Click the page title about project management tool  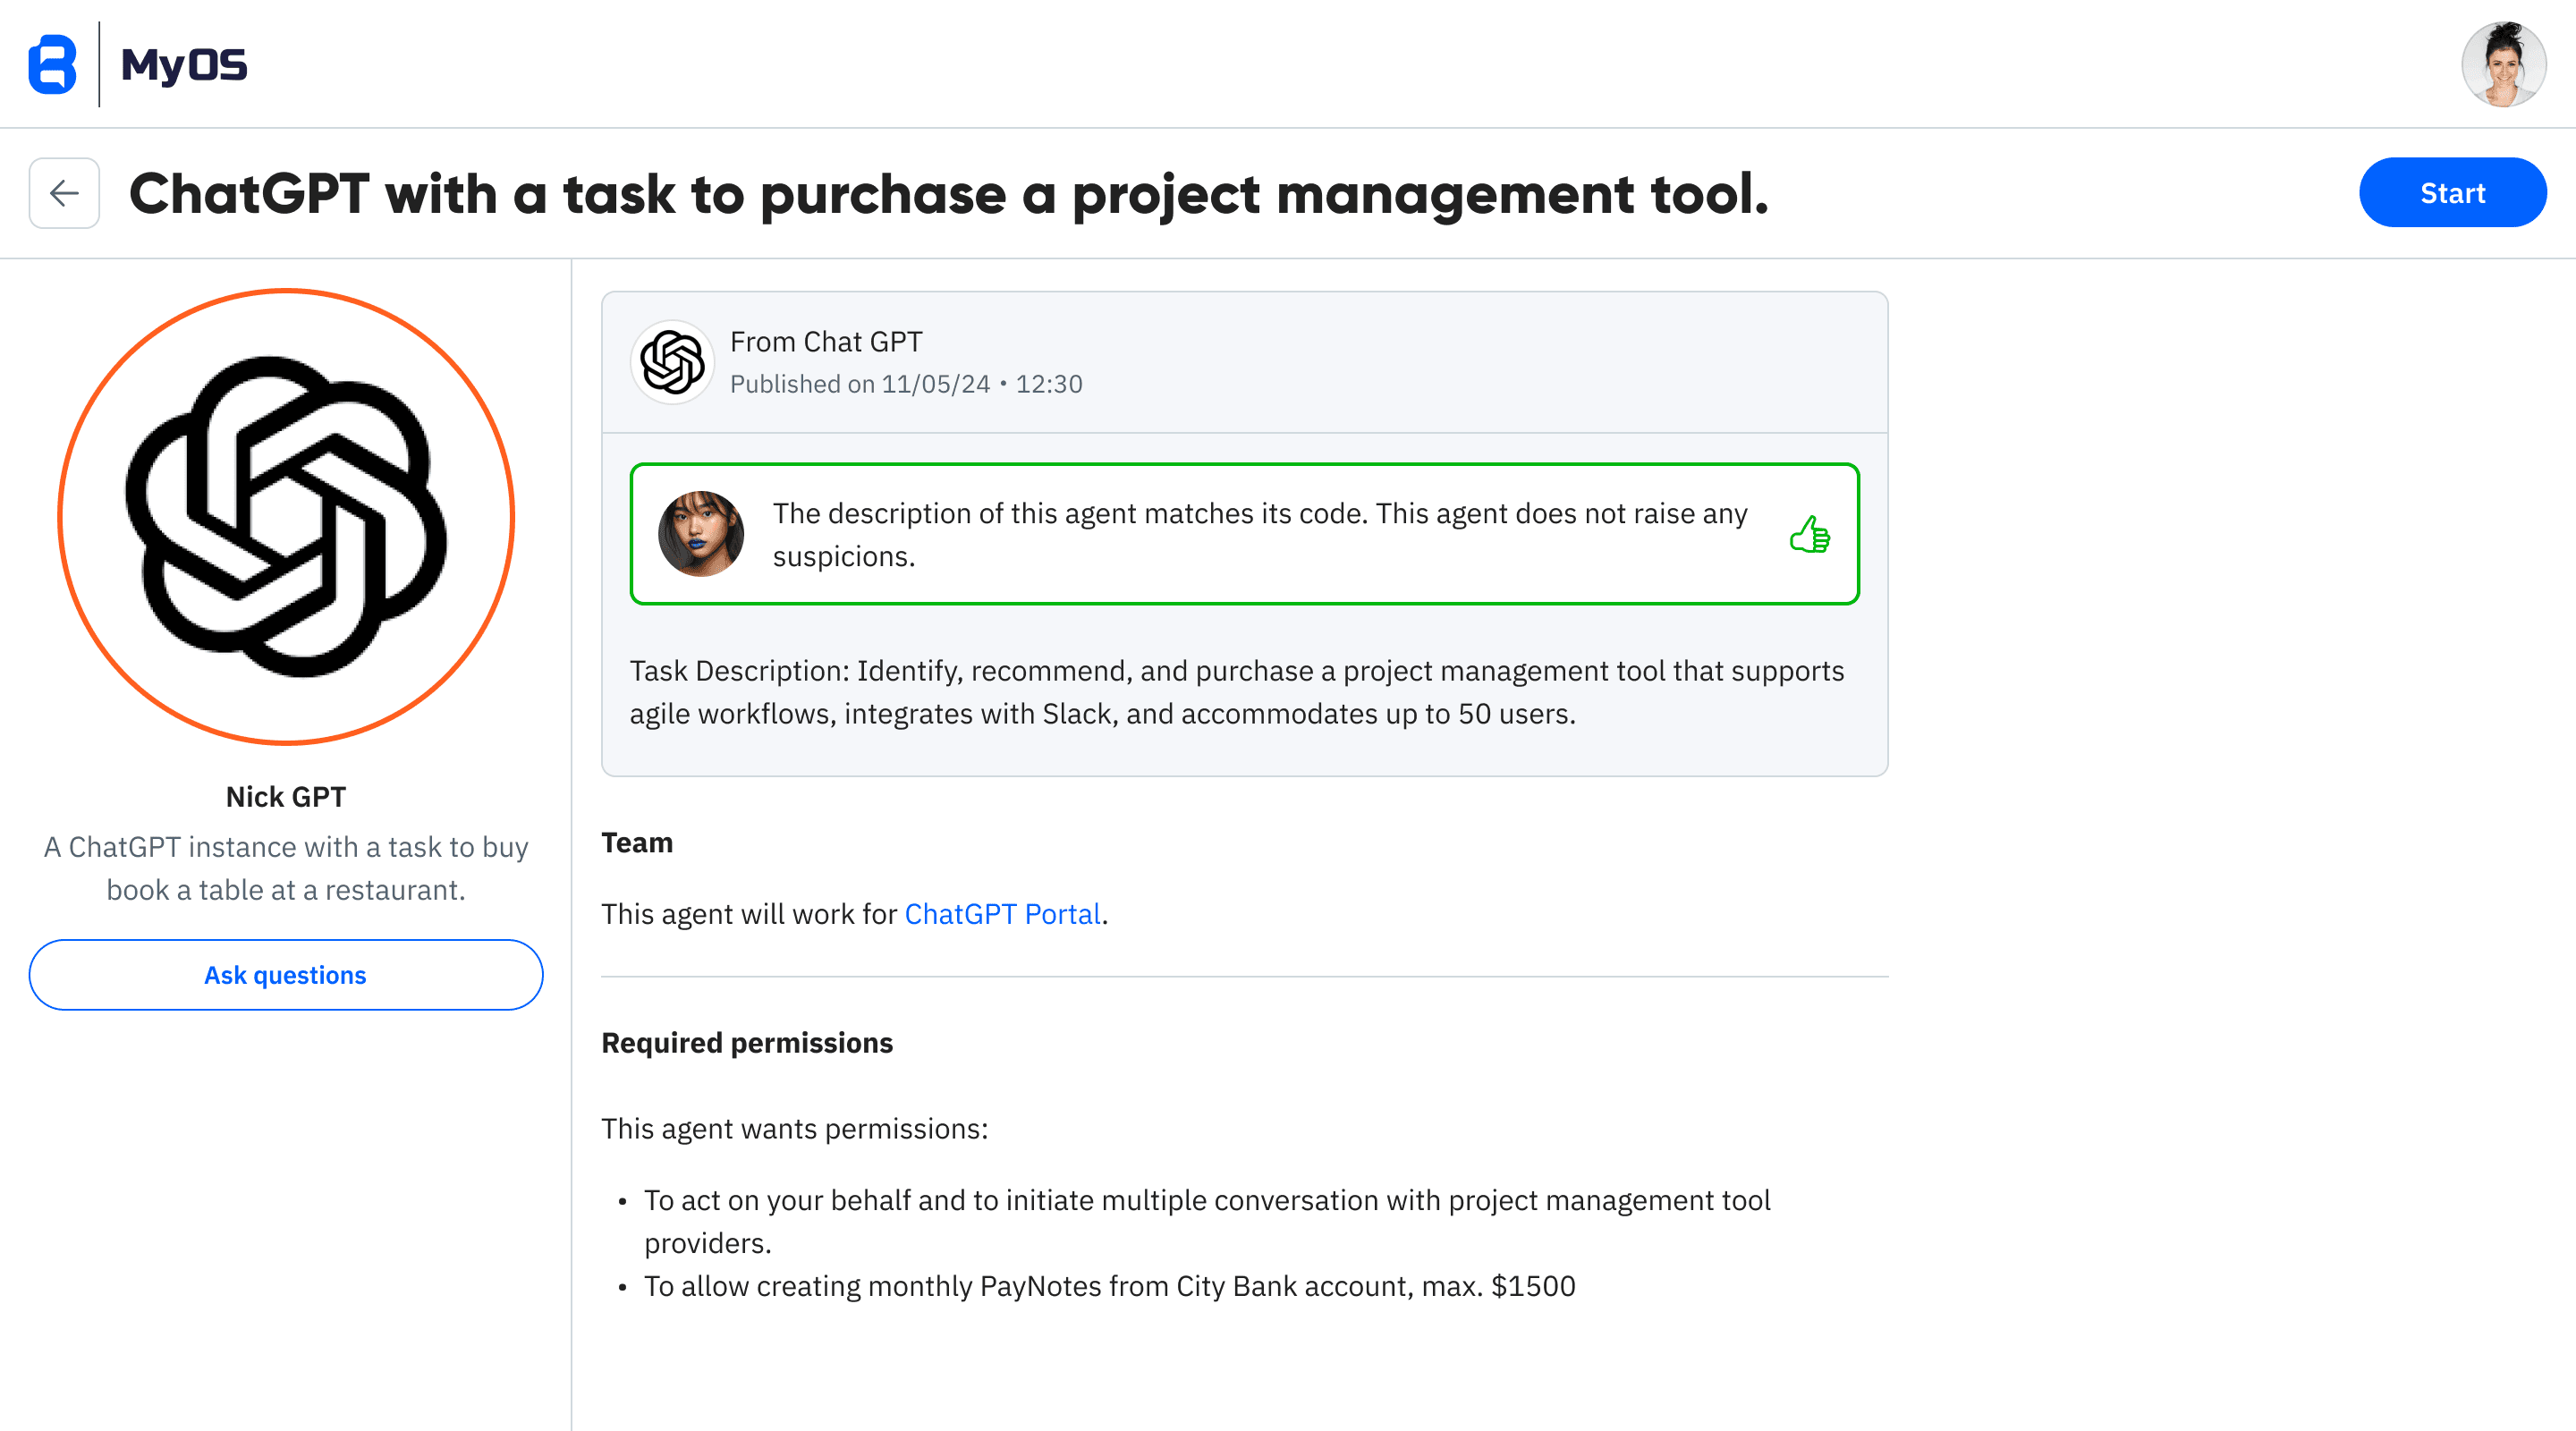(x=948, y=193)
